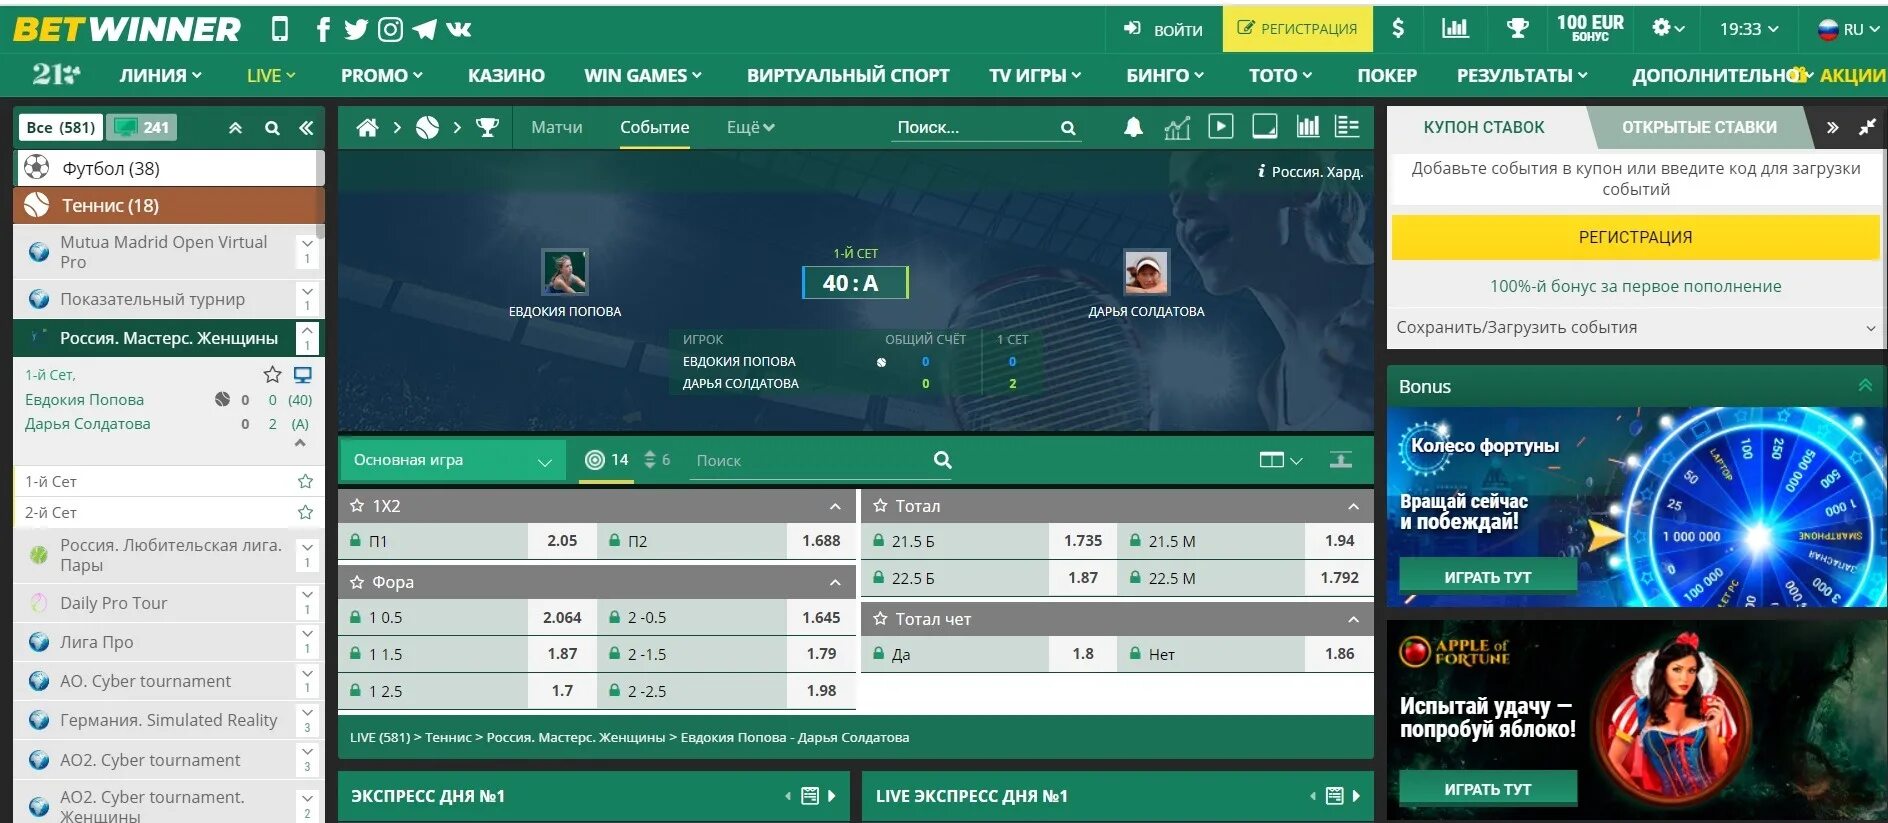Image resolution: width=1888 pixels, height=823 pixels.
Task: Open the Facebook social link
Action: coord(322,29)
